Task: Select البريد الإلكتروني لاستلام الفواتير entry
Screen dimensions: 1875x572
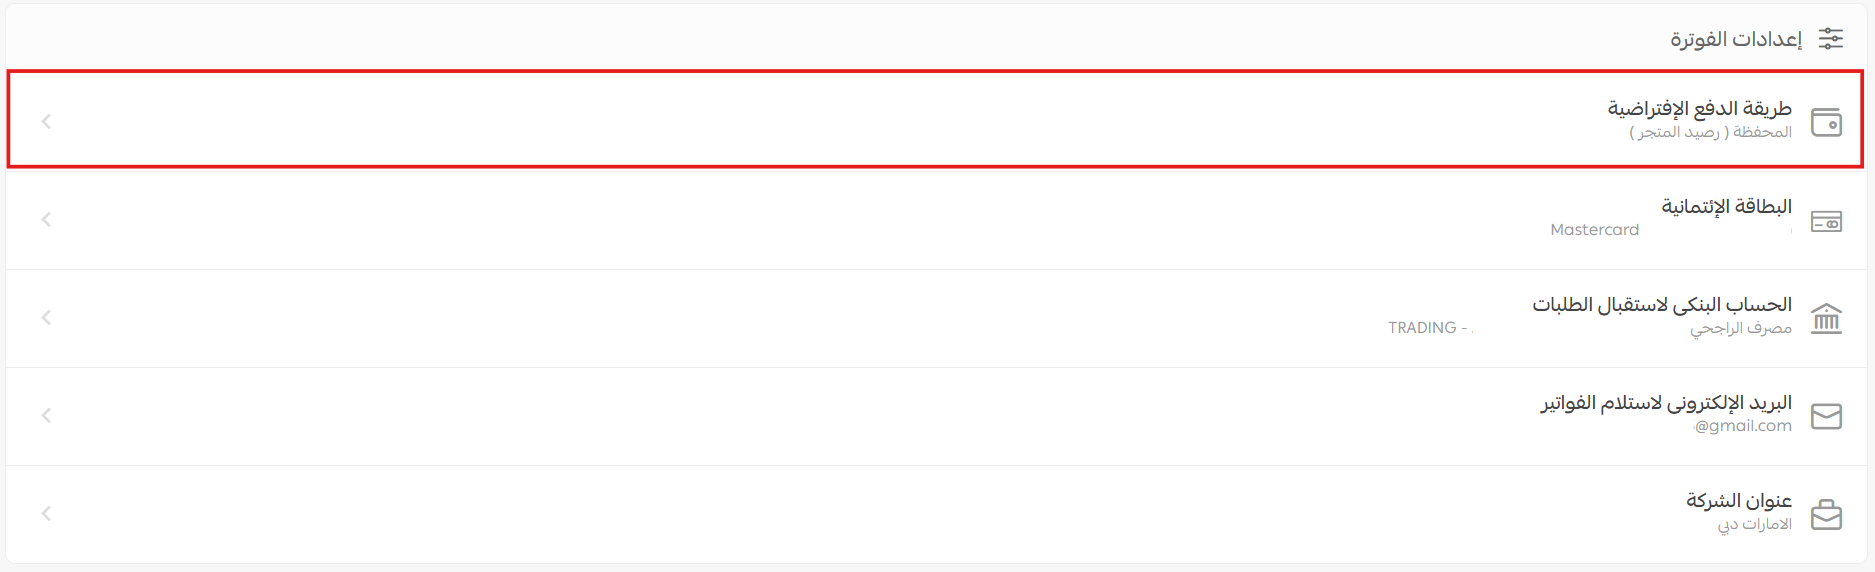Action: (1666, 402)
